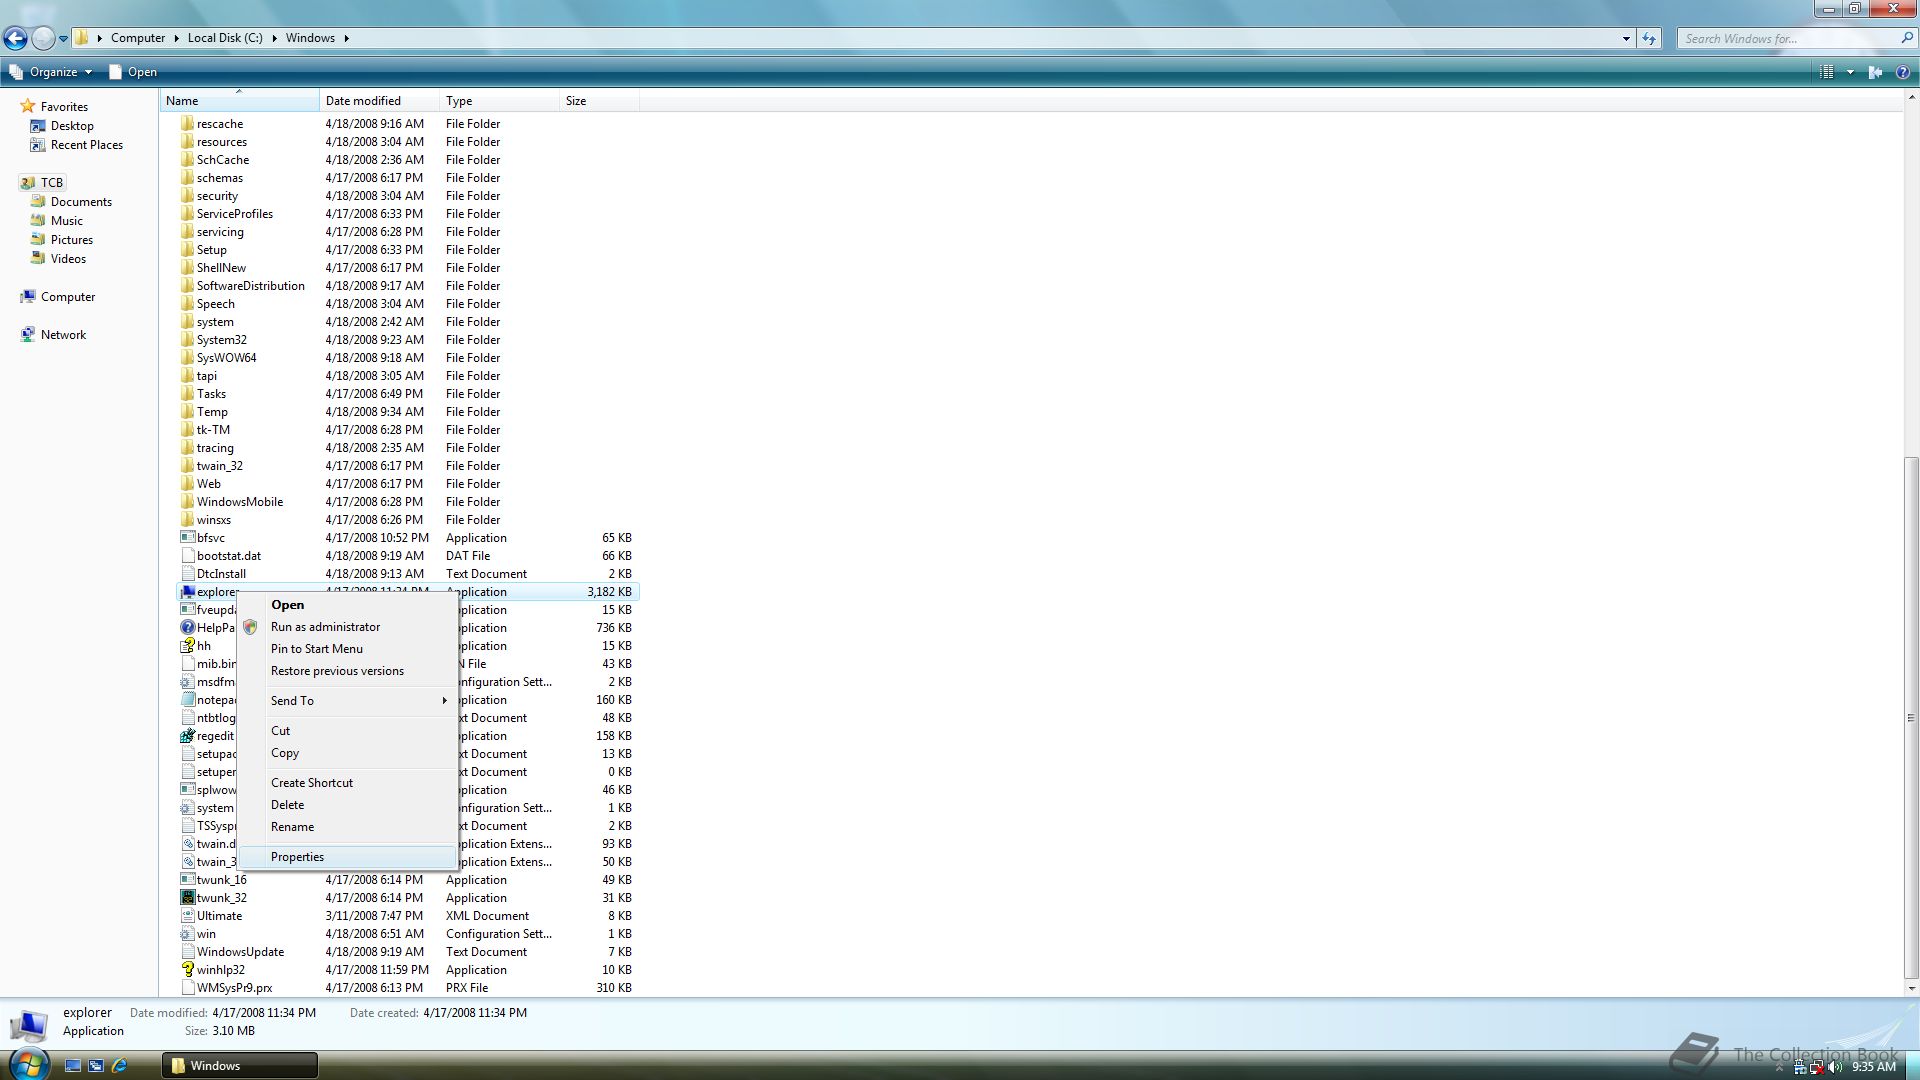Sort by the Type column header
The image size is (1920, 1080).
pyautogui.click(x=499, y=101)
